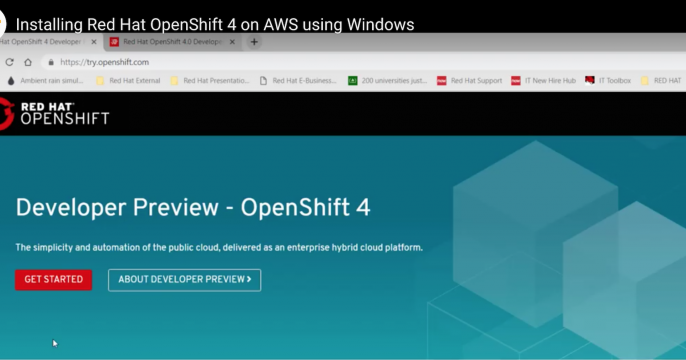Open the Red Hat E-Business bookmark
This screenshot has width=686, height=360.
tap(298, 80)
